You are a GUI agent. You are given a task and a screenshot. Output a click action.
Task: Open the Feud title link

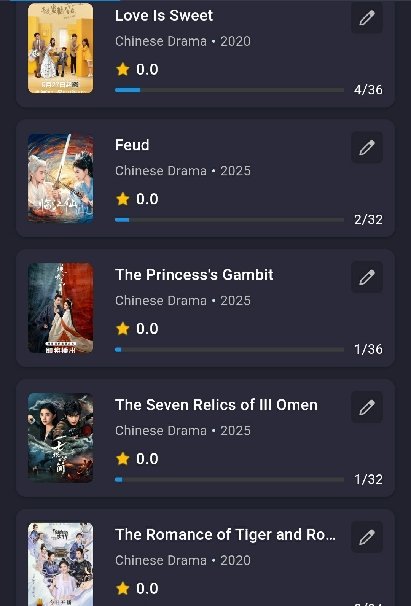[x=132, y=145]
